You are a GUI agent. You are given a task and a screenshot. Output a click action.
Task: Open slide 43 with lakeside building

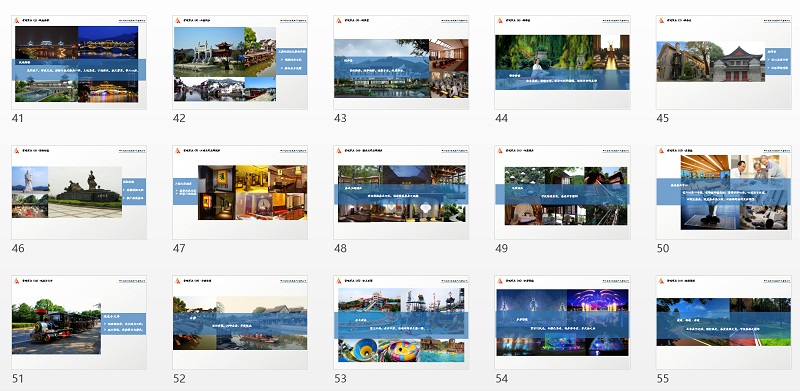tap(401, 62)
